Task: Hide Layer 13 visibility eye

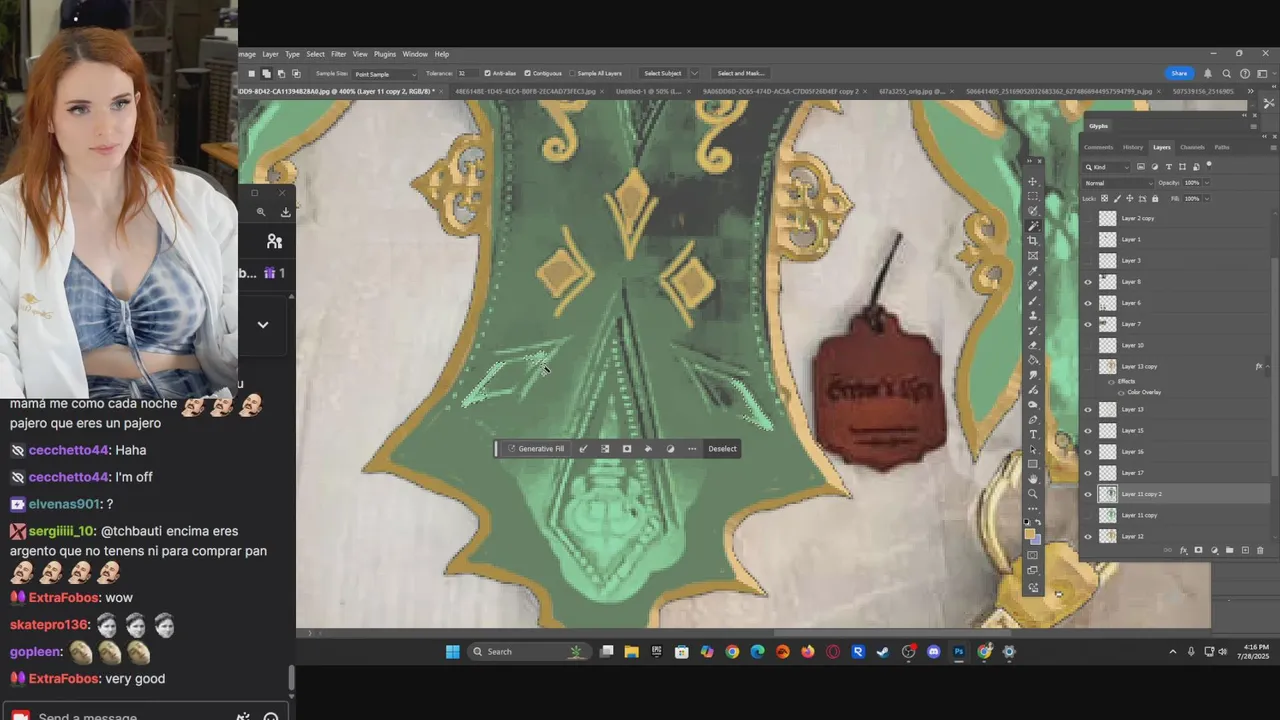Action: 1088,409
